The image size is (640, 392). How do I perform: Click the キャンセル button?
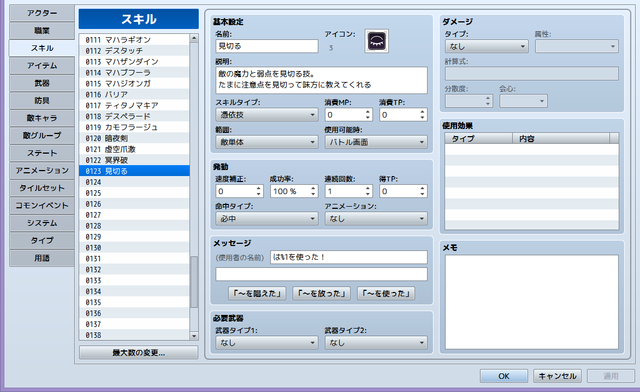tap(557, 376)
